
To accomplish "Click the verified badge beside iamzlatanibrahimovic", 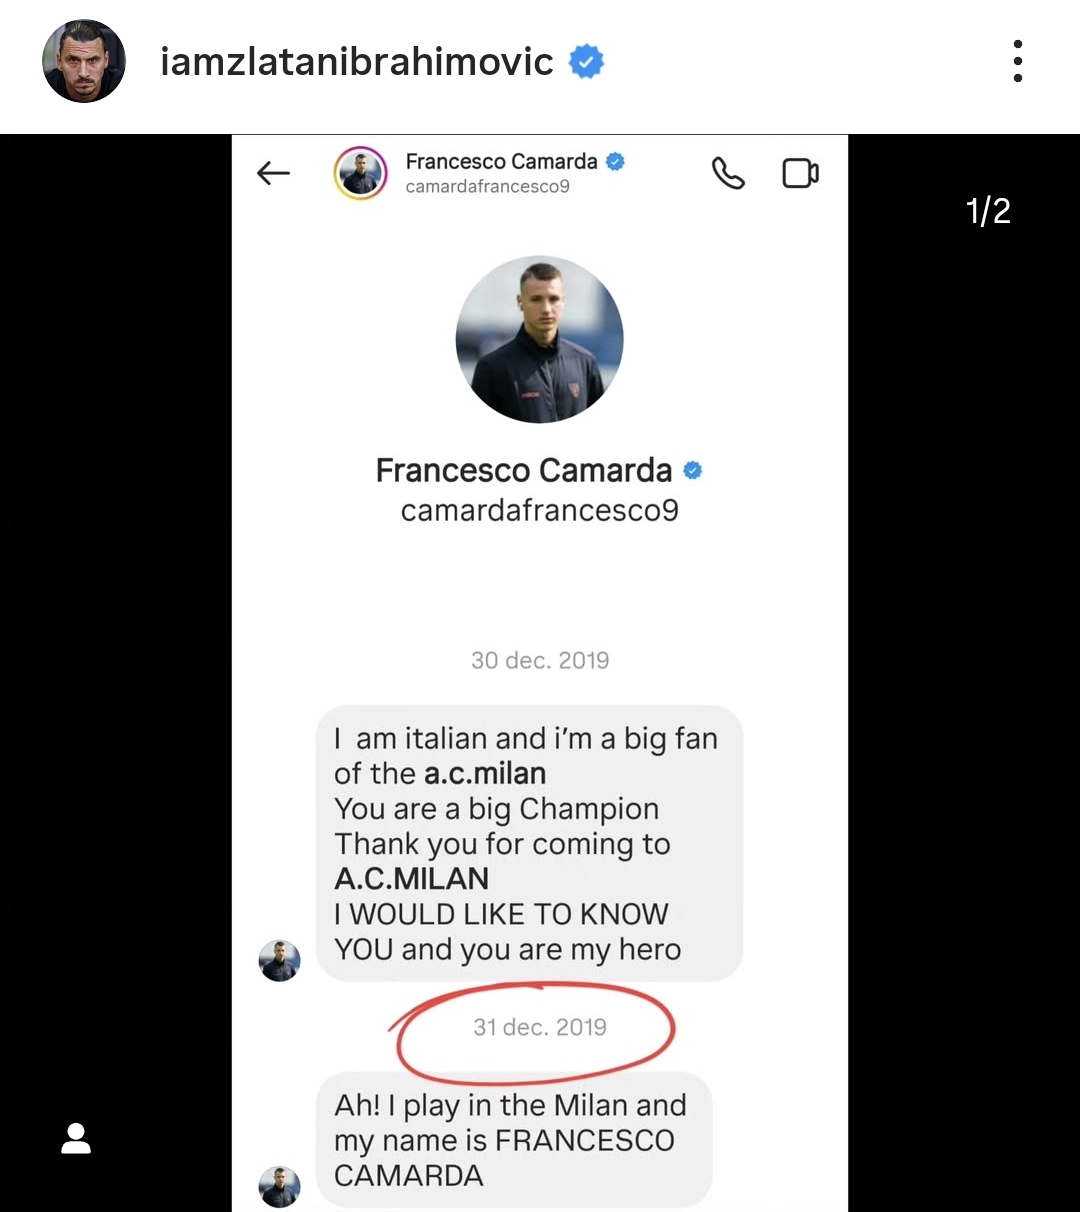I will [587, 62].
